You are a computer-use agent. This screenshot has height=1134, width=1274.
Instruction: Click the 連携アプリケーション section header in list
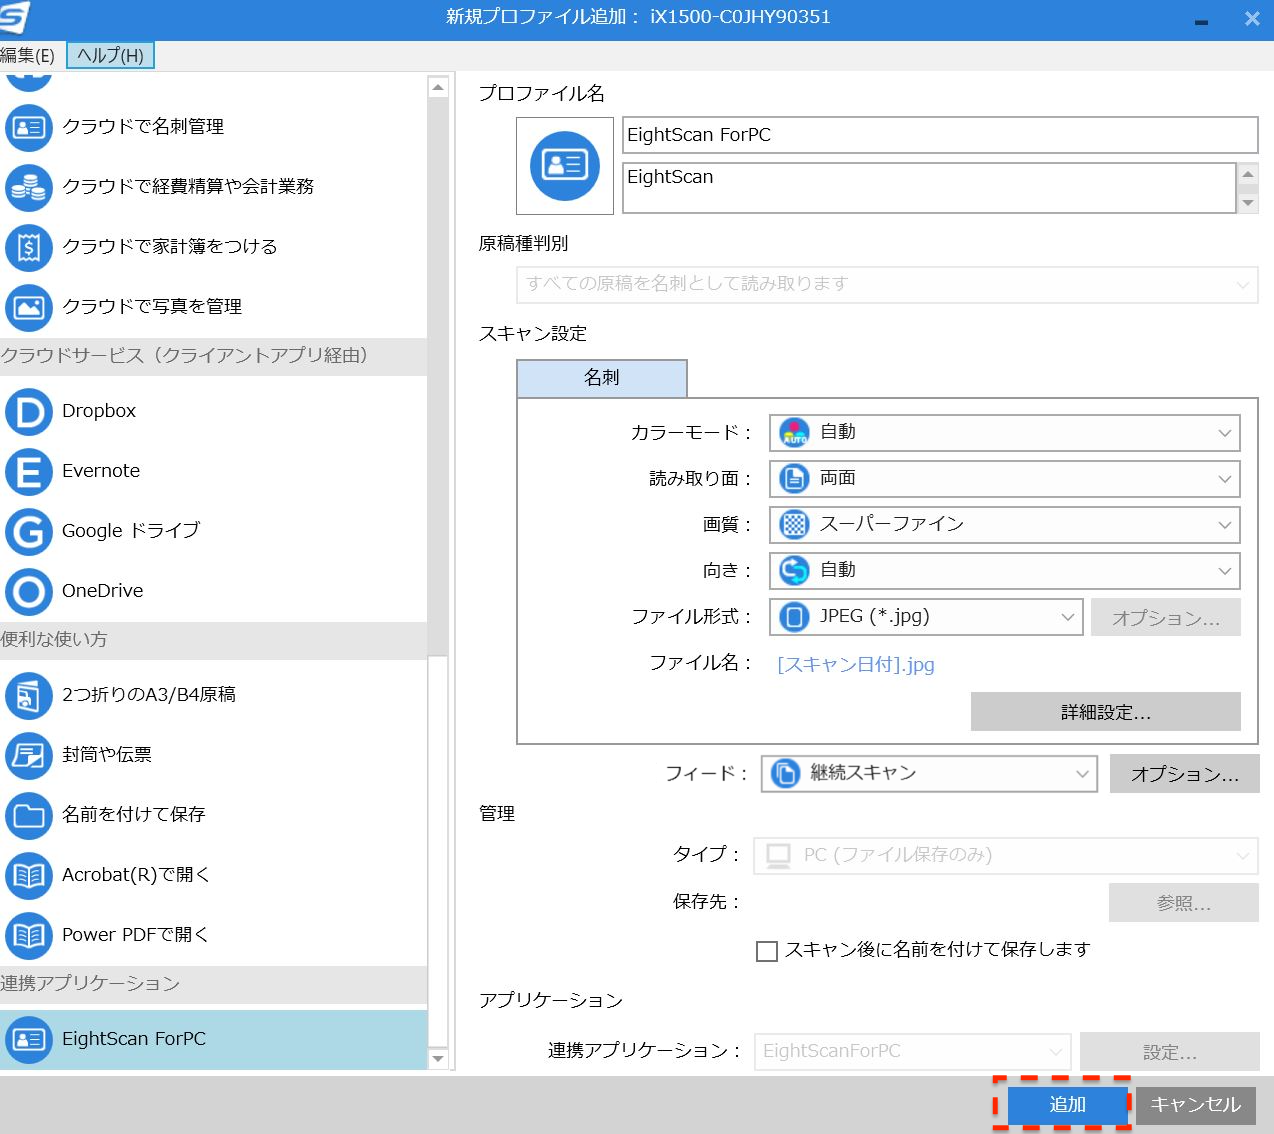coord(213,984)
